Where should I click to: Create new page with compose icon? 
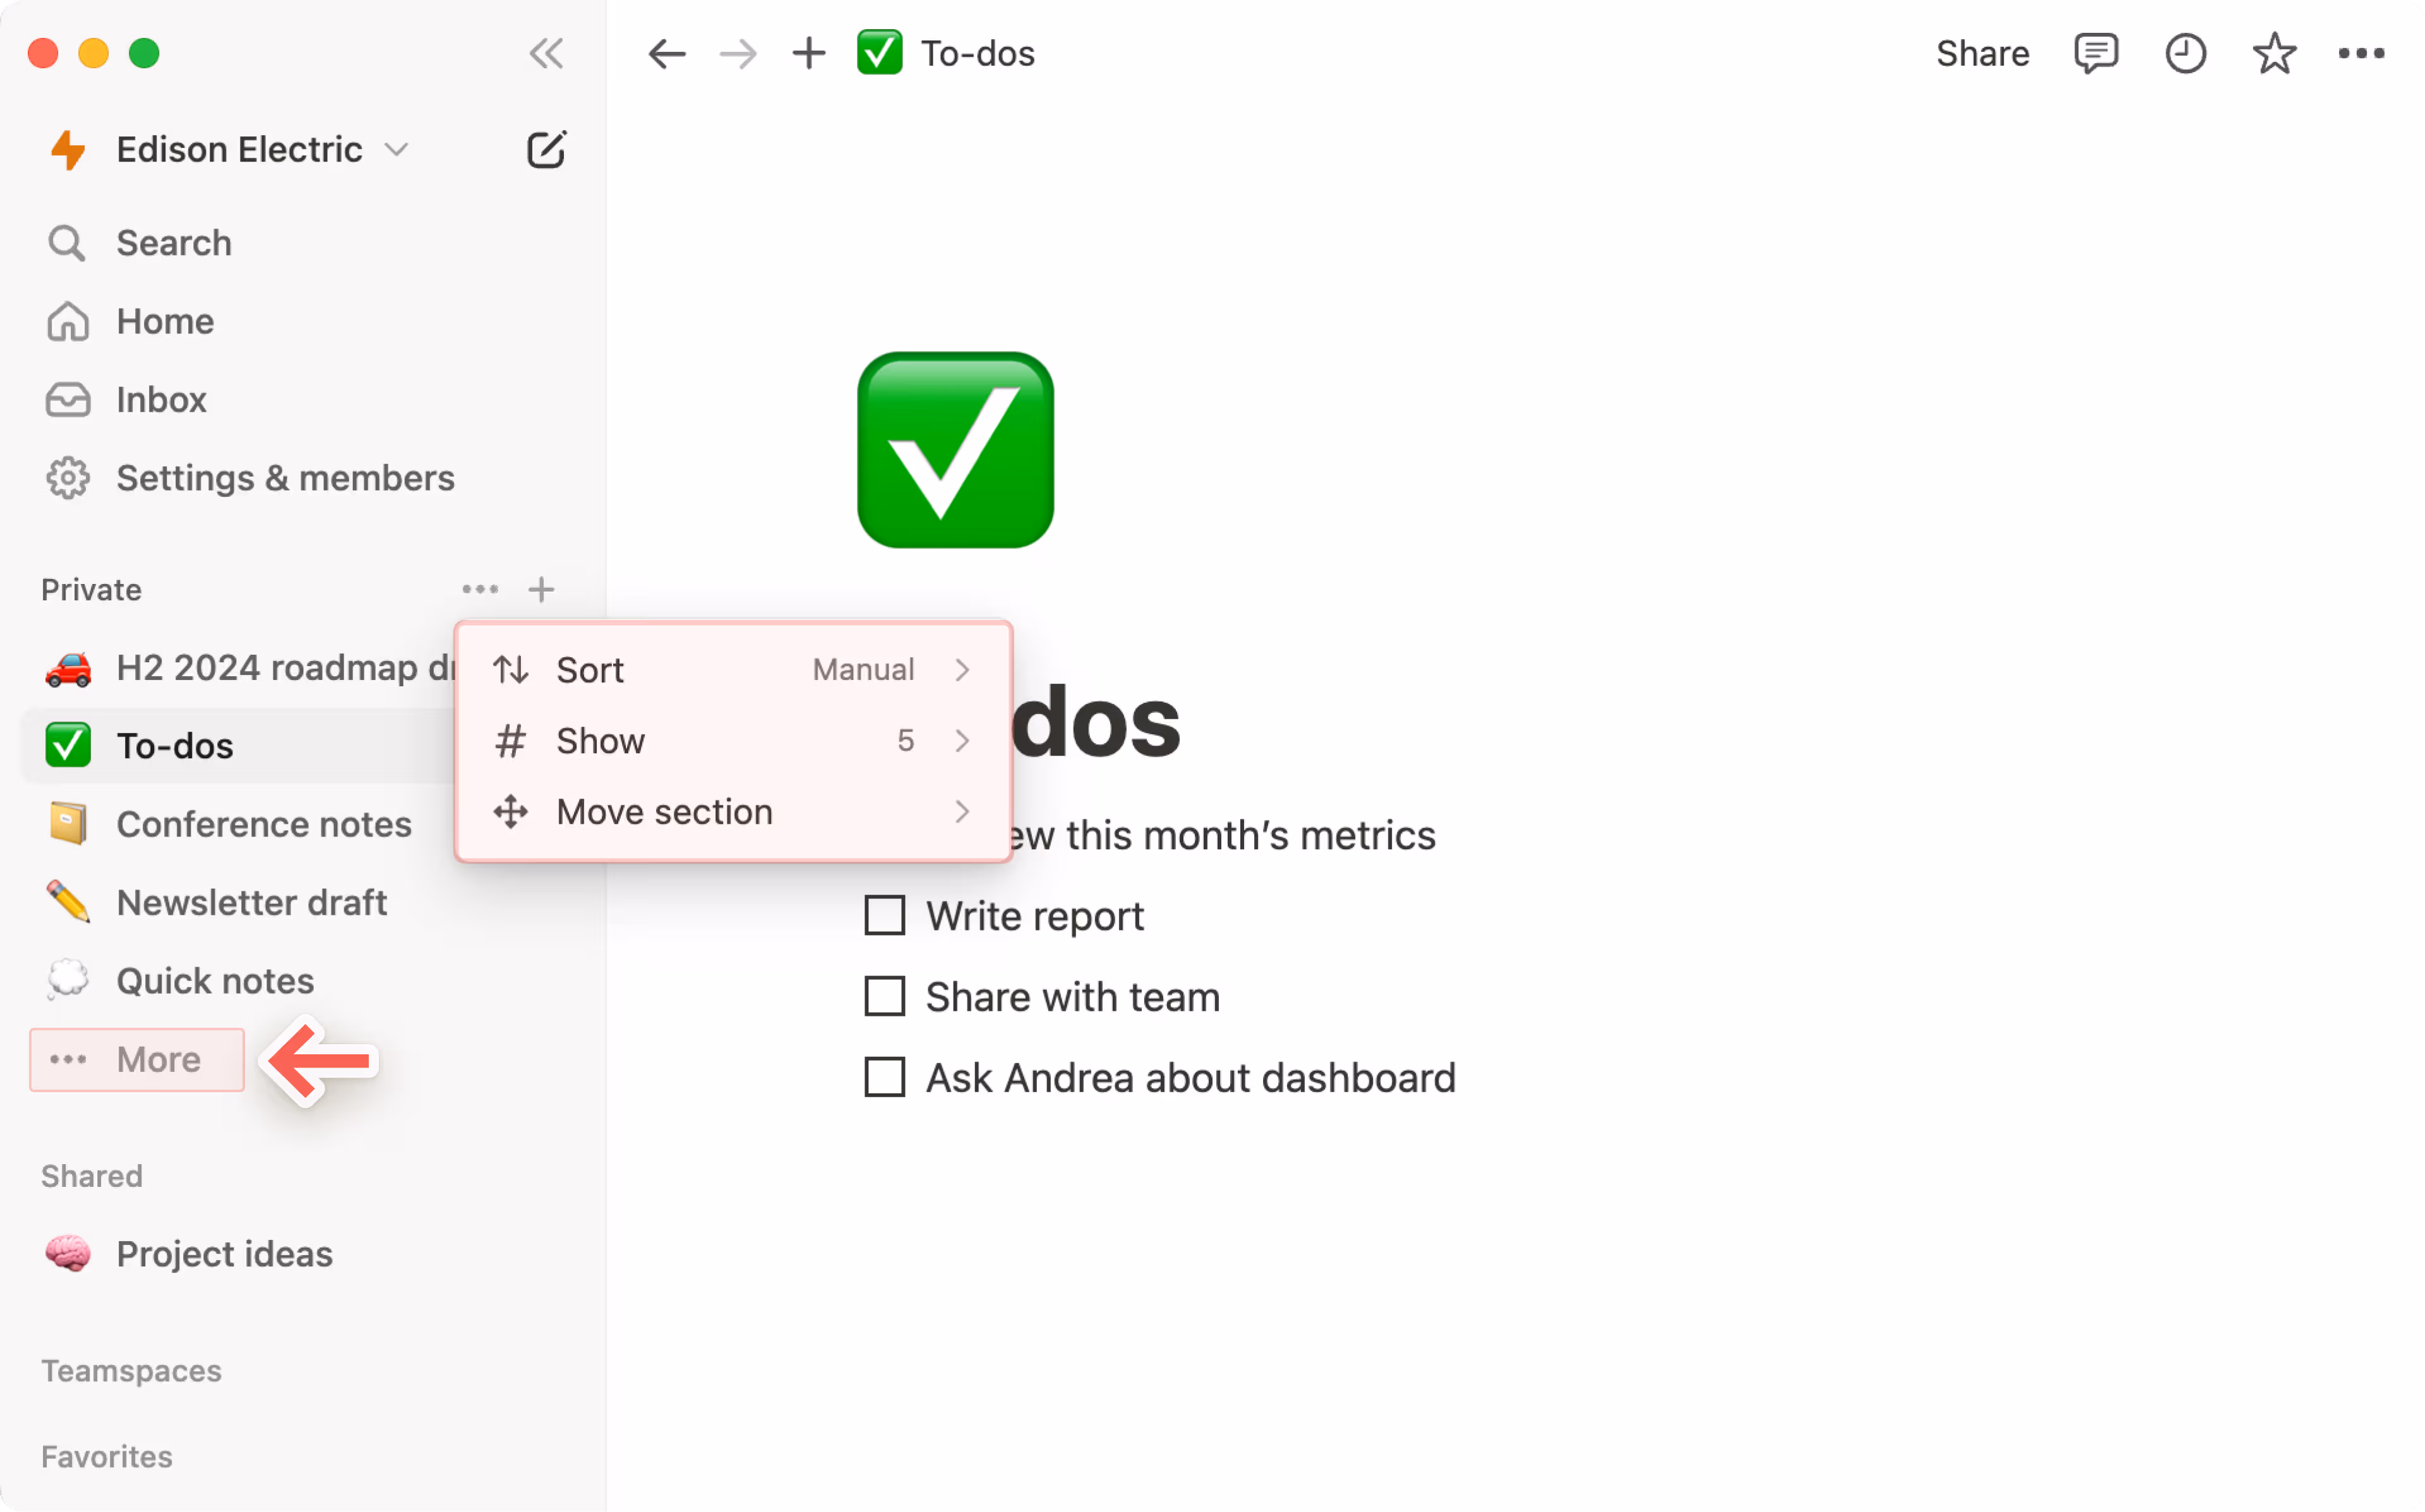pos(546,150)
